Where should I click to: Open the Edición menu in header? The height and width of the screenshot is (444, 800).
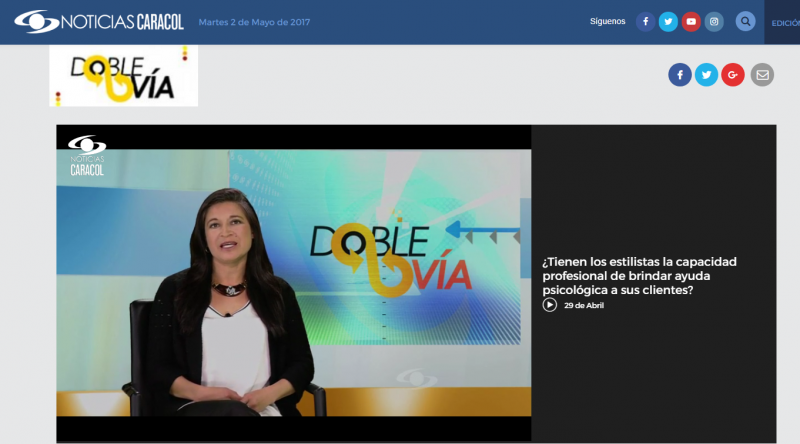click(785, 23)
